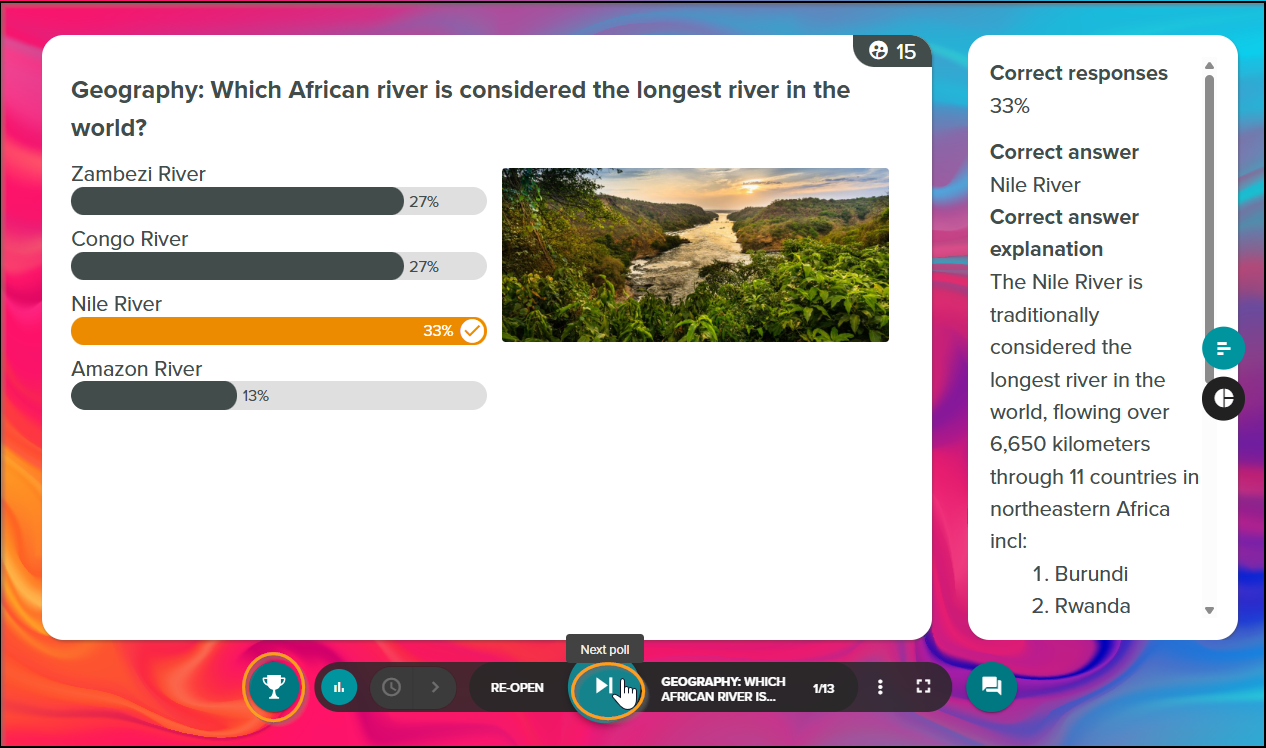Skip to the next poll
Image resolution: width=1266 pixels, height=748 pixels.
click(604, 686)
